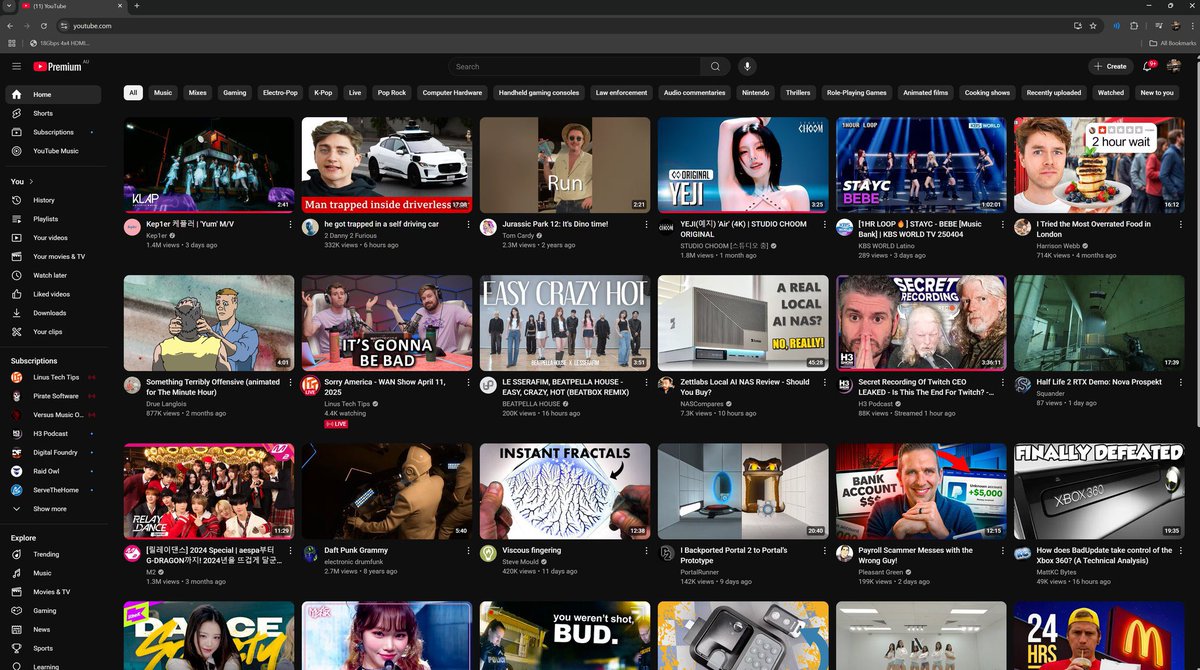
Task: Open Tom Cardy channel link
Action: tap(518, 235)
